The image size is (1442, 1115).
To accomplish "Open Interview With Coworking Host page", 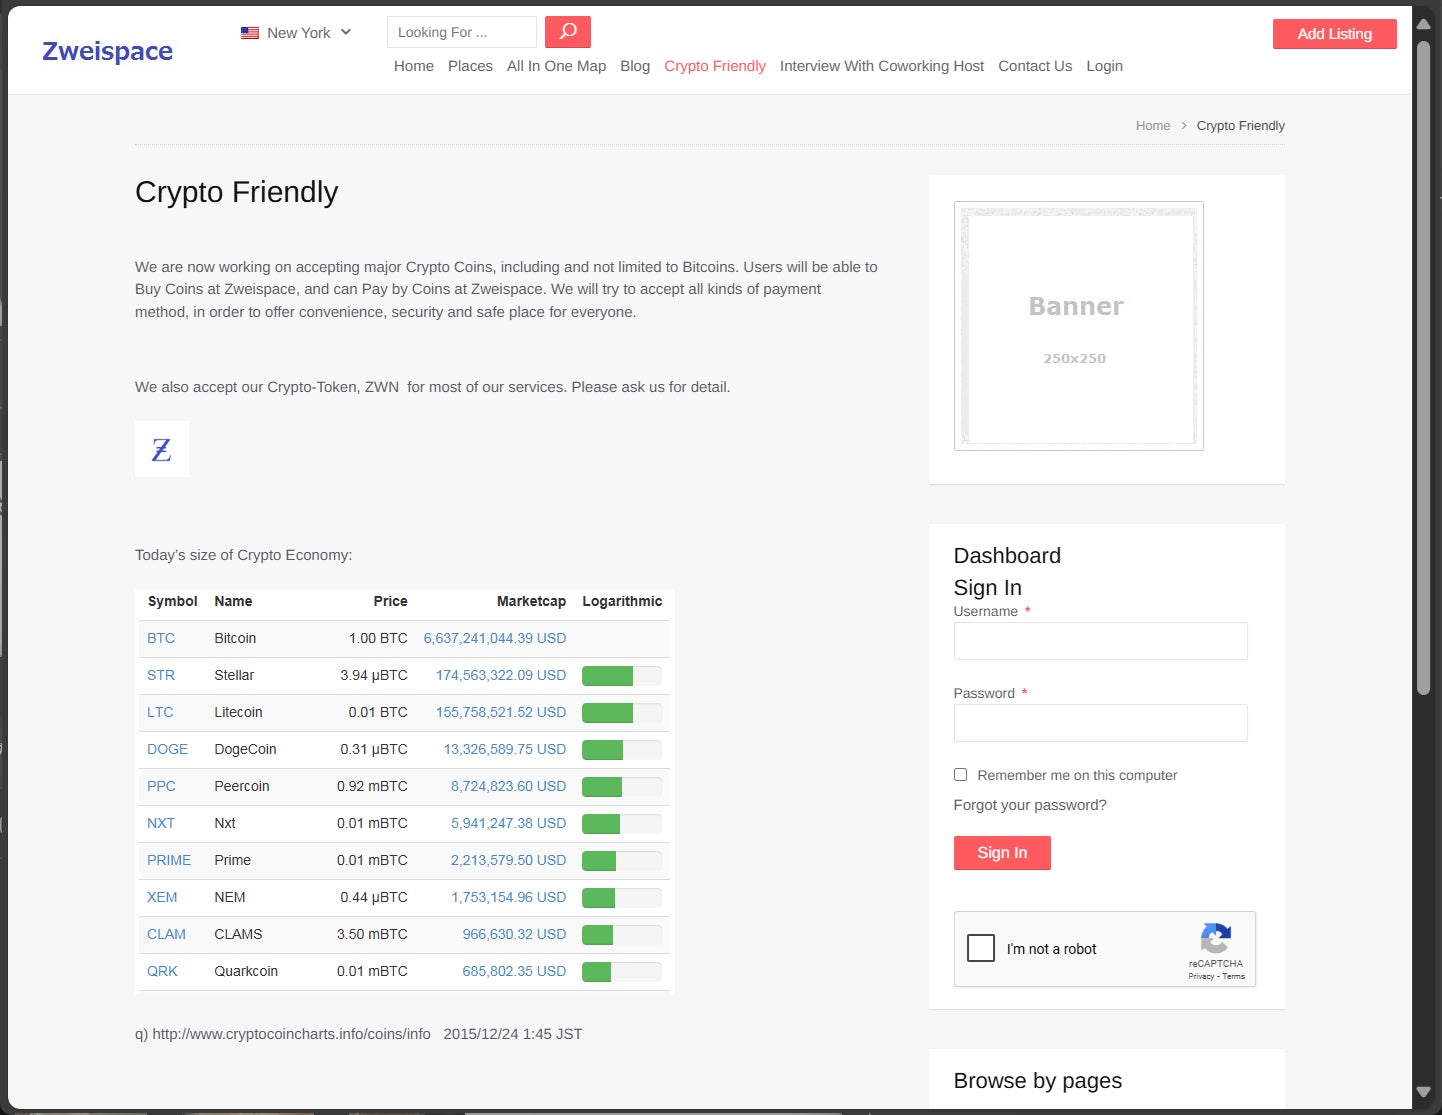I will pyautogui.click(x=882, y=66).
